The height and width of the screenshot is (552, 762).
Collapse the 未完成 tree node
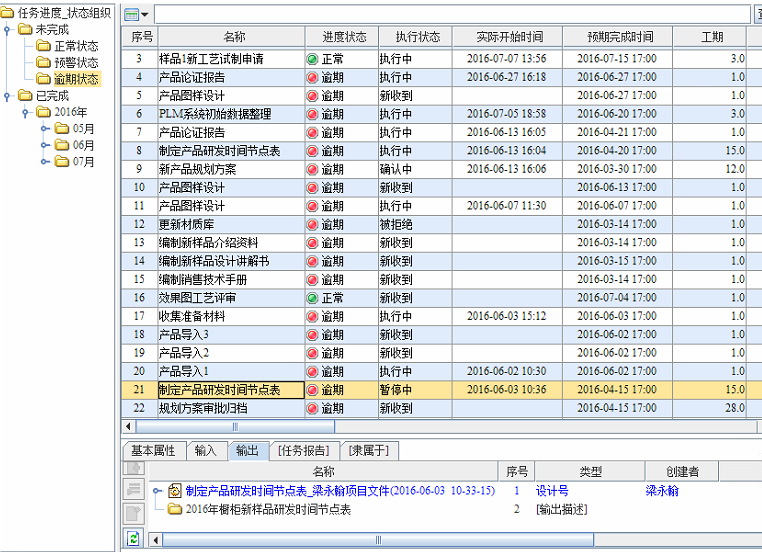pyautogui.click(x=8, y=30)
